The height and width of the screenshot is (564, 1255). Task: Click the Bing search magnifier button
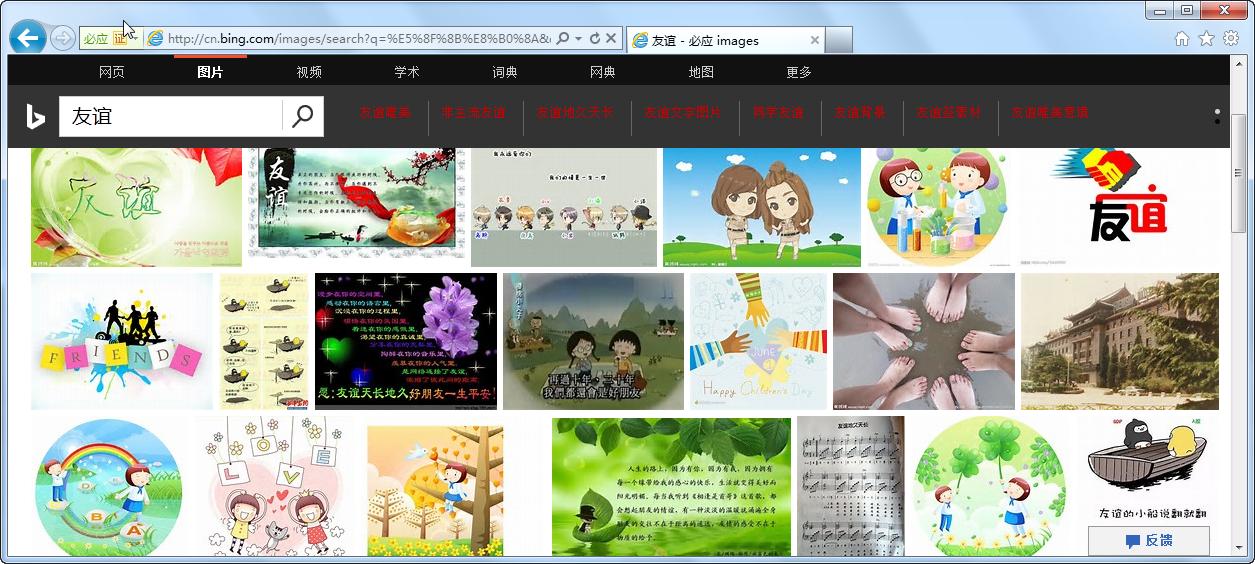pos(303,117)
